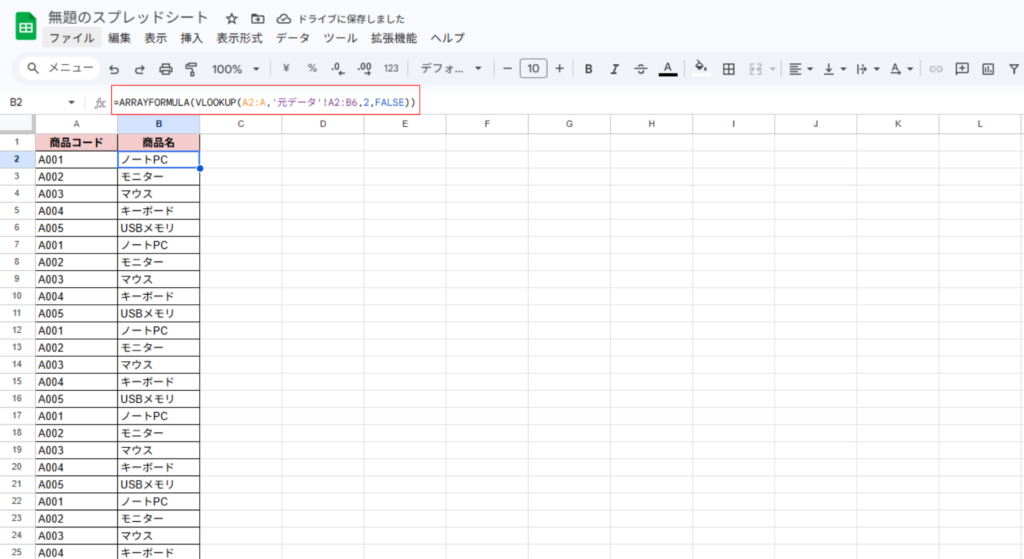Open the データ menu

[x=293, y=38]
